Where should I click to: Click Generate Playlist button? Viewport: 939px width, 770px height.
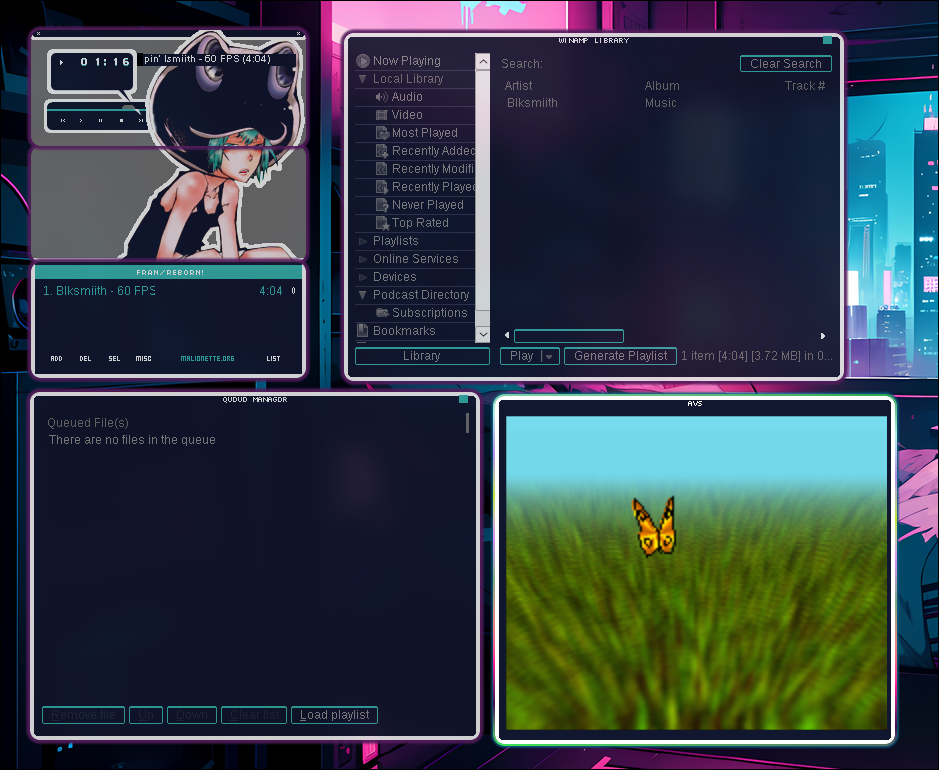point(620,356)
